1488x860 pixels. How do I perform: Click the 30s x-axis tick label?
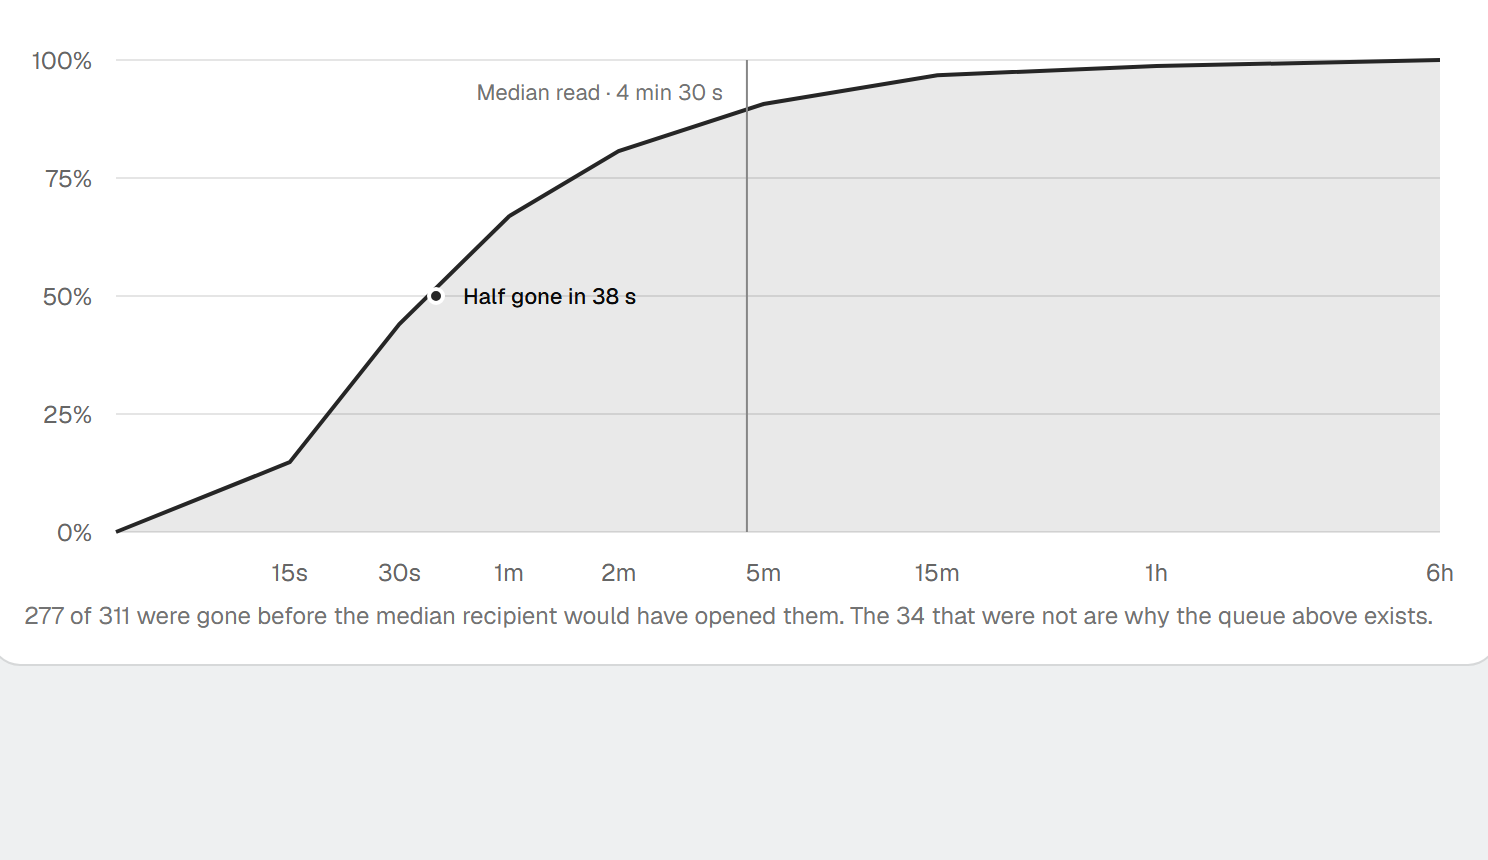pyautogui.click(x=399, y=573)
